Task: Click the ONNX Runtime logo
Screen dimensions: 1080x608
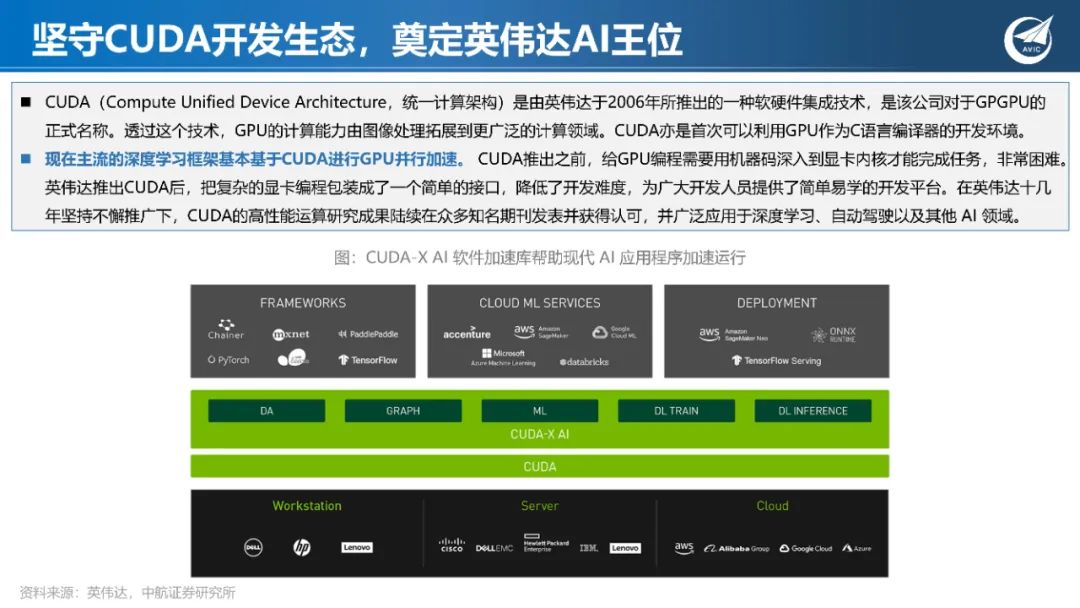Action: point(833,335)
